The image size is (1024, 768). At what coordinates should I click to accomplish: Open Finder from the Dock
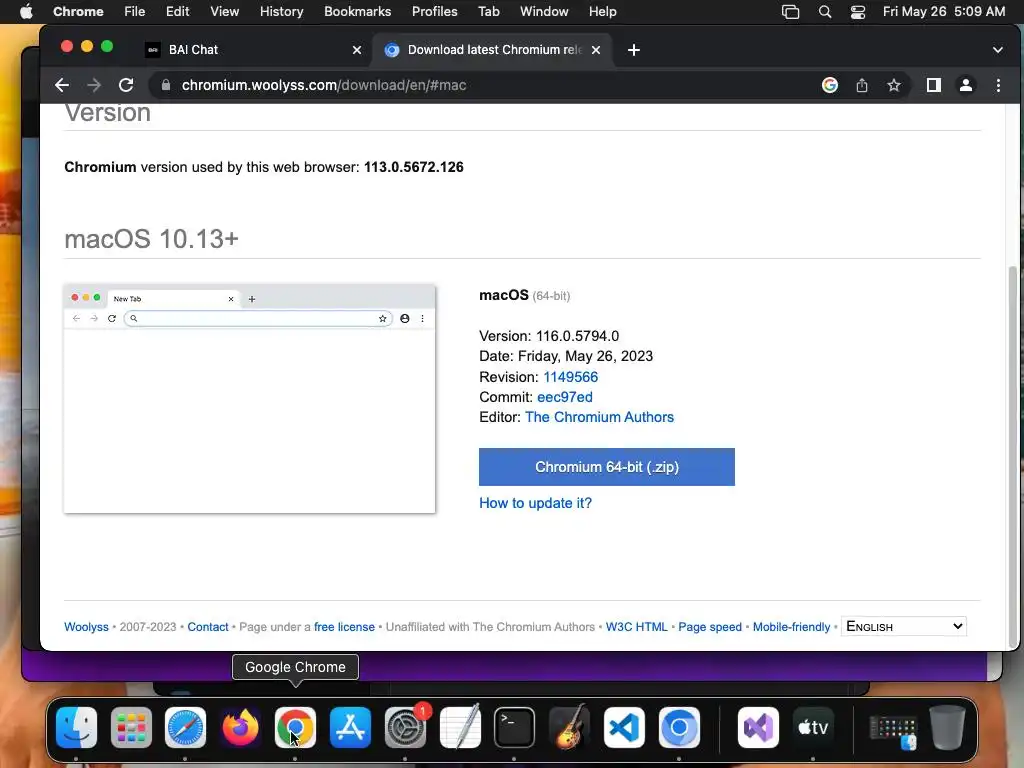[76, 727]
